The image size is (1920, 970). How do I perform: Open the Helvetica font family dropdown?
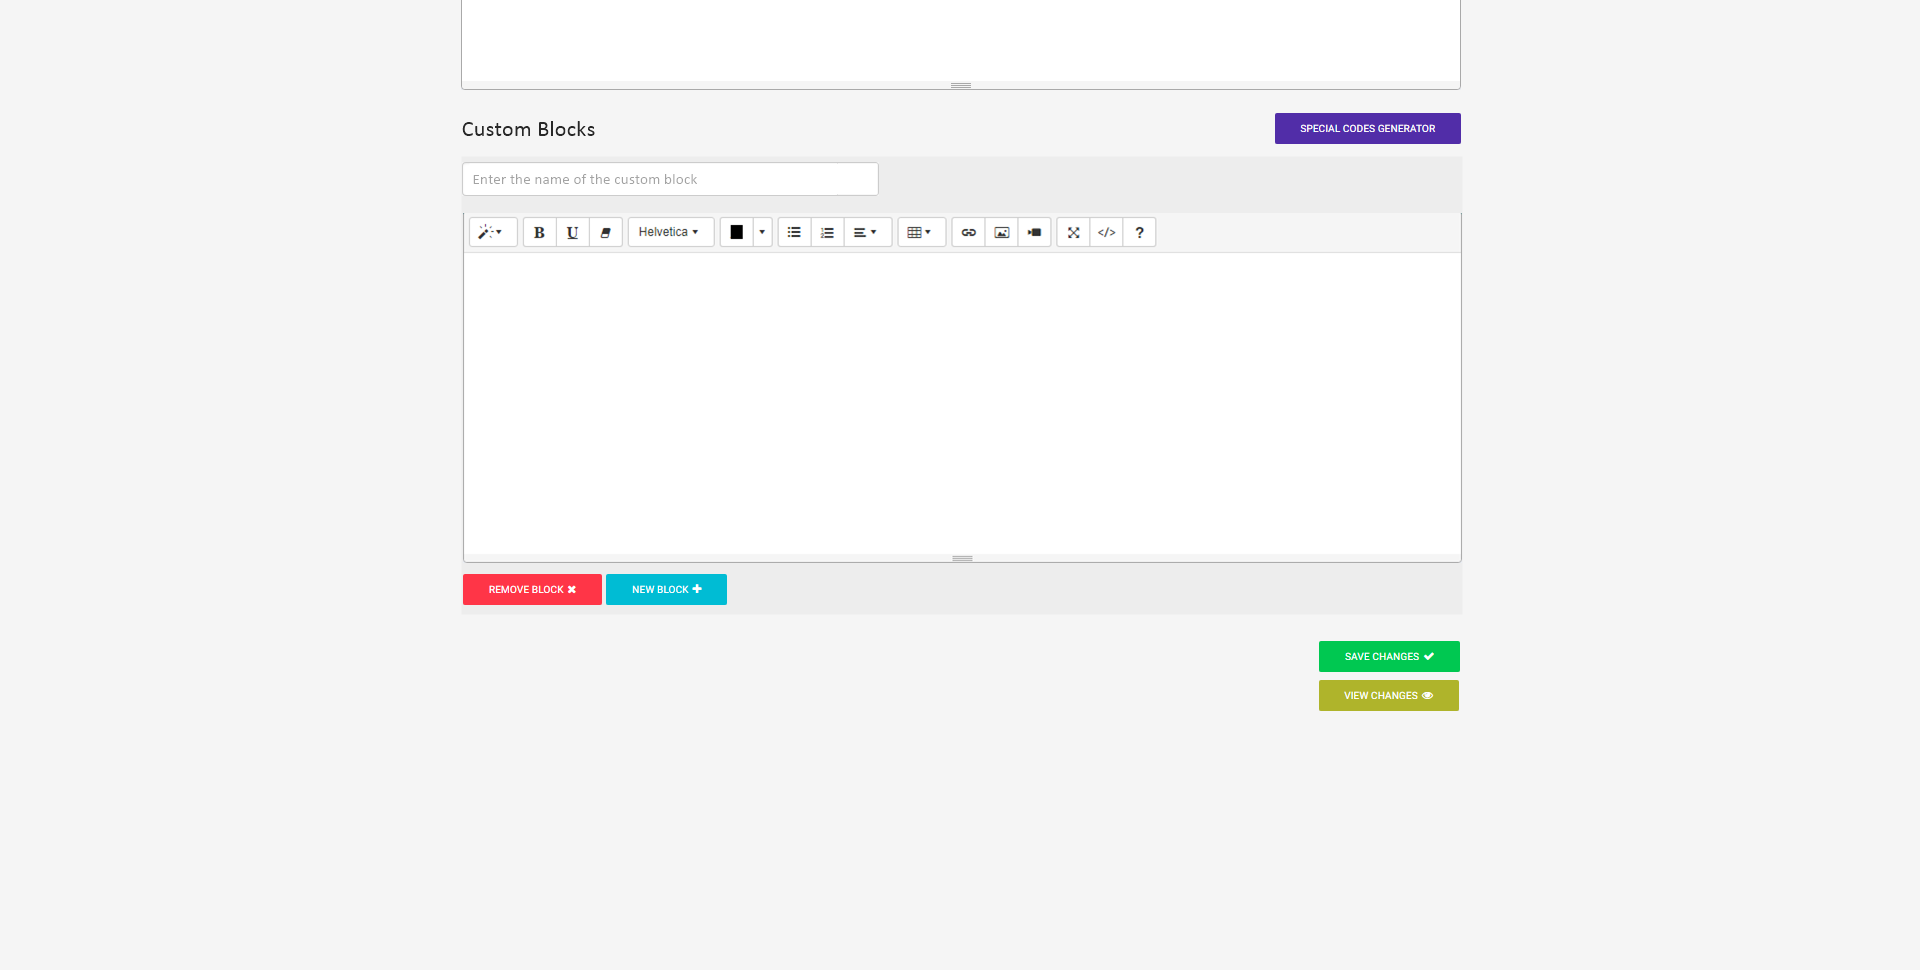click(x=669, y=232)
